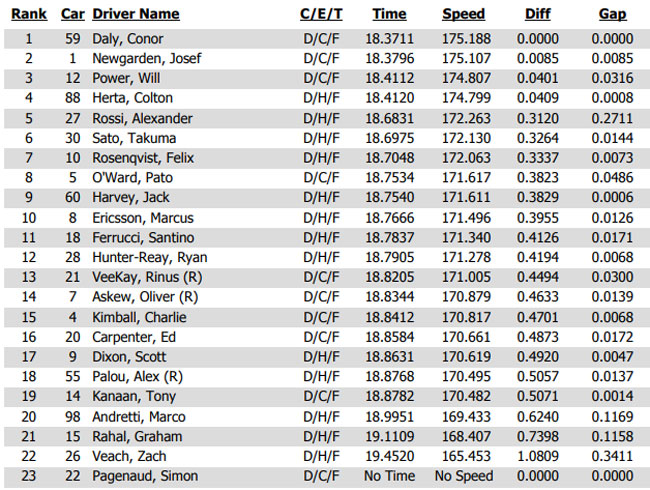
Task: Click Hunter-Reay, Ryan driver name
Action: [x=150, y=257]
